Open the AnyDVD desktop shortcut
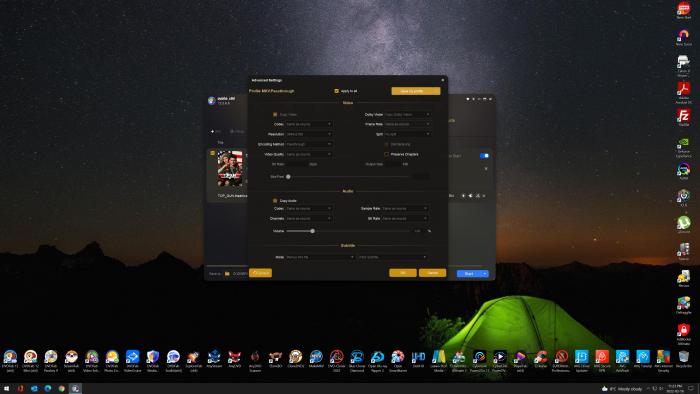Image resolution: width=700 pixels, height=394 pixels. [x=234, y=357]
